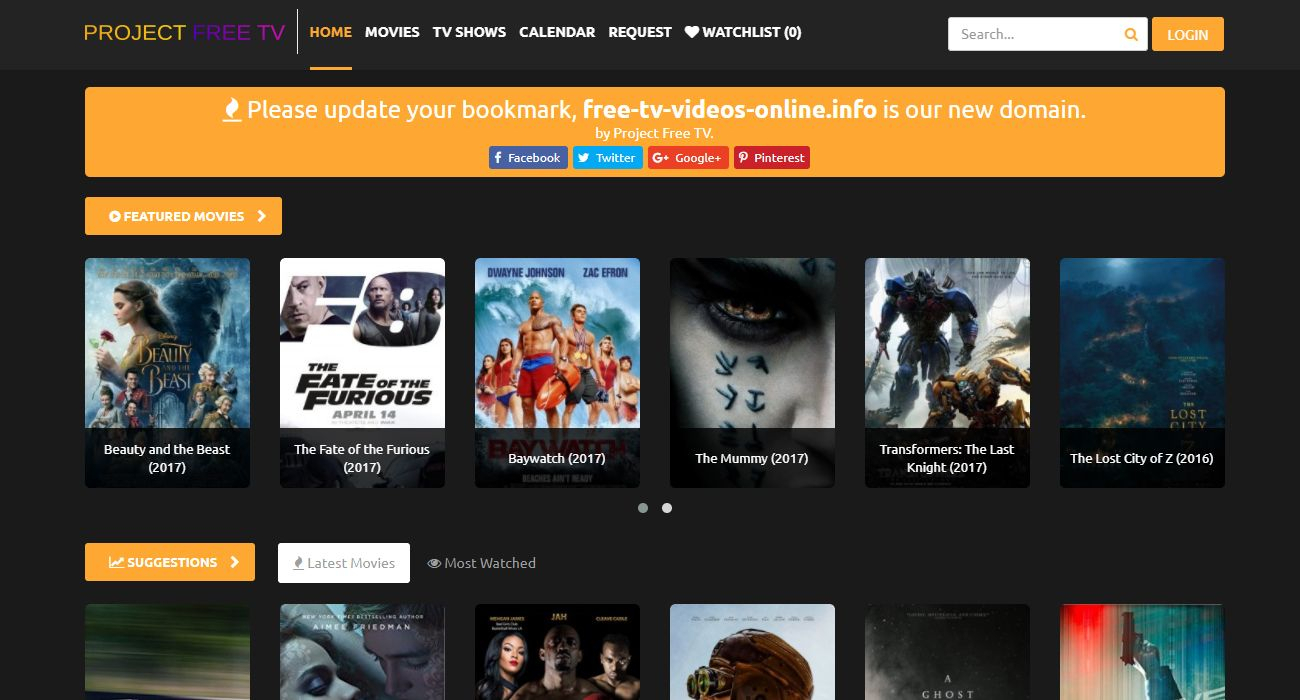Open the Beauty and the Beast poster
The width and height of the screenshot is (1300, 700).
click(x=167, y=373)
